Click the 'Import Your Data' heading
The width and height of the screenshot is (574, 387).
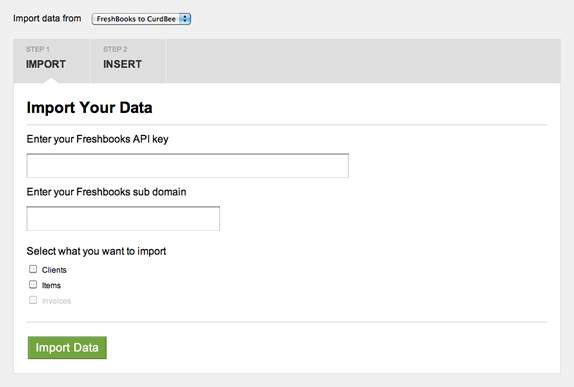tap(89, 108)
